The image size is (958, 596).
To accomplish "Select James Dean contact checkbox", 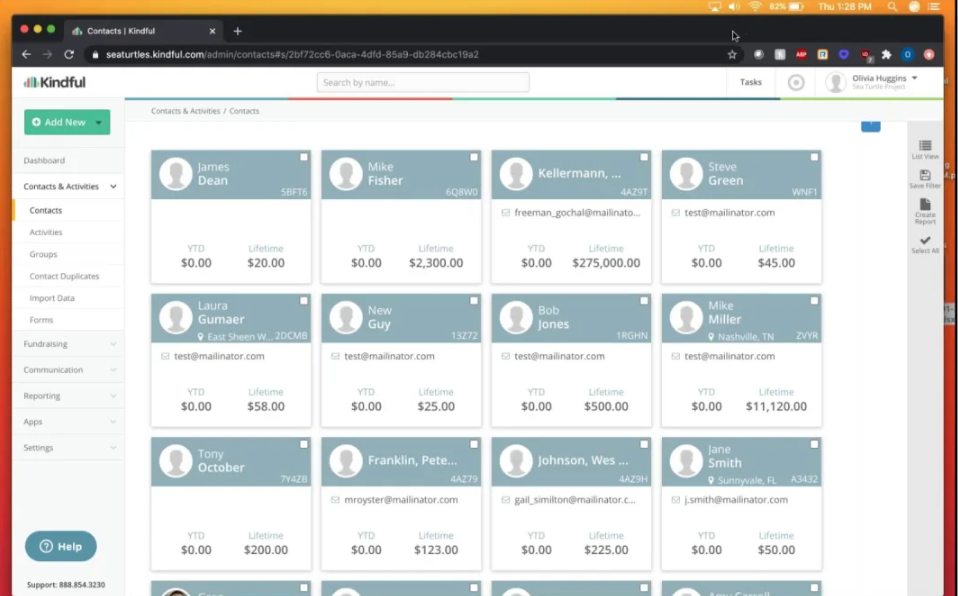I will coord(304,157).
